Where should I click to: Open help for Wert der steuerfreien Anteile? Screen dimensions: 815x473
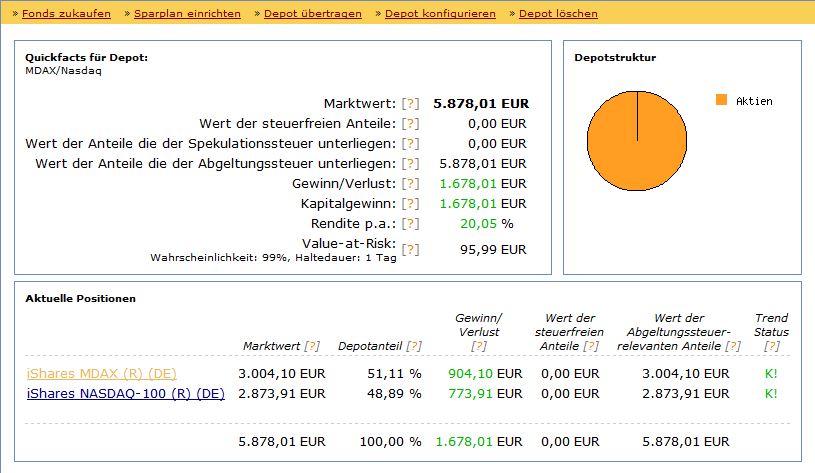point(410,124)
